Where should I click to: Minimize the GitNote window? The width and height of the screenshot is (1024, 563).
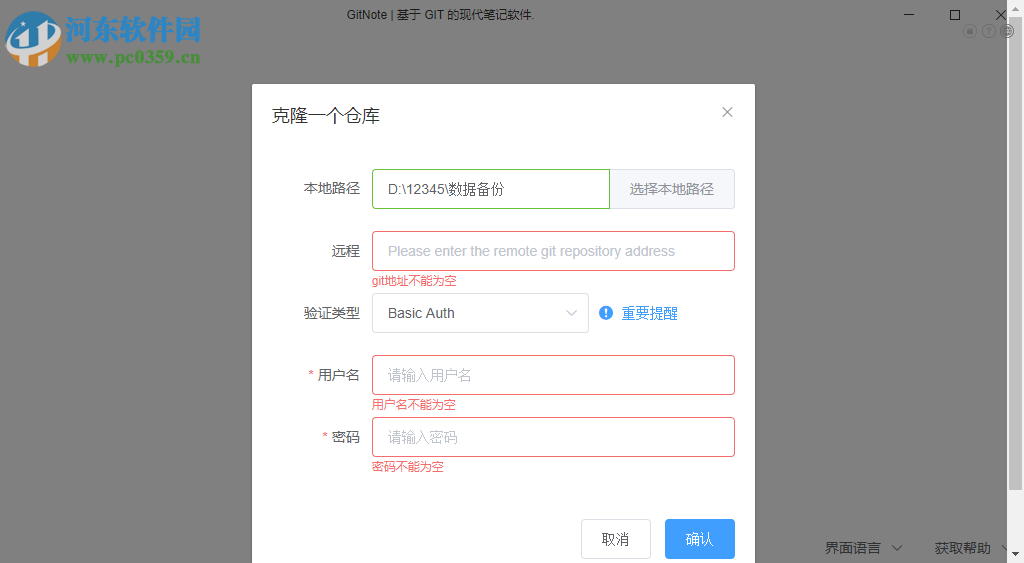click(908, 14)
